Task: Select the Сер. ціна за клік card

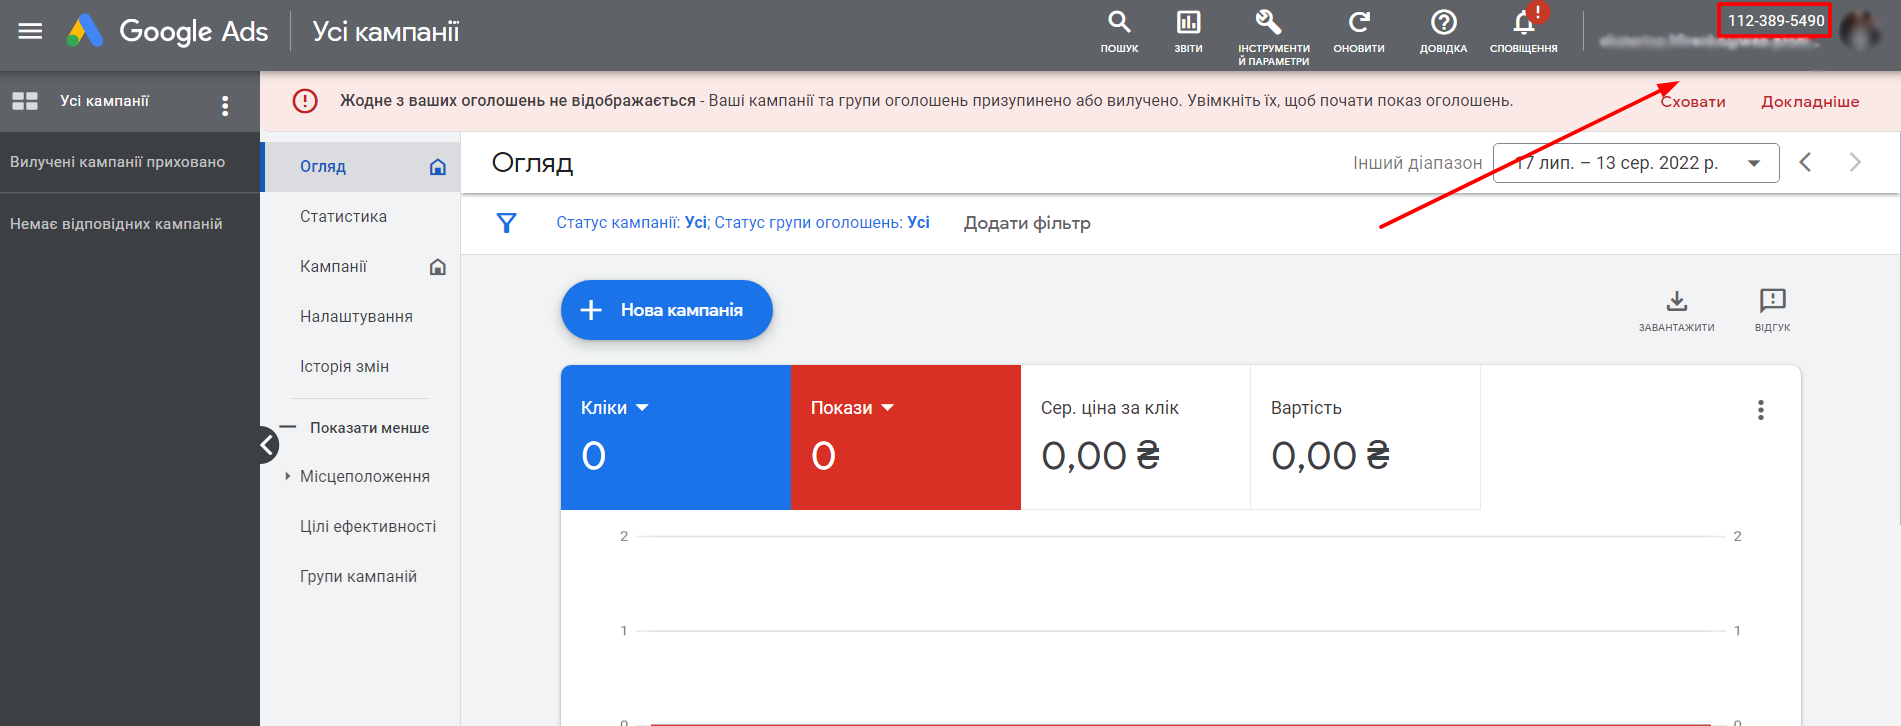Action: [1135, 437]
